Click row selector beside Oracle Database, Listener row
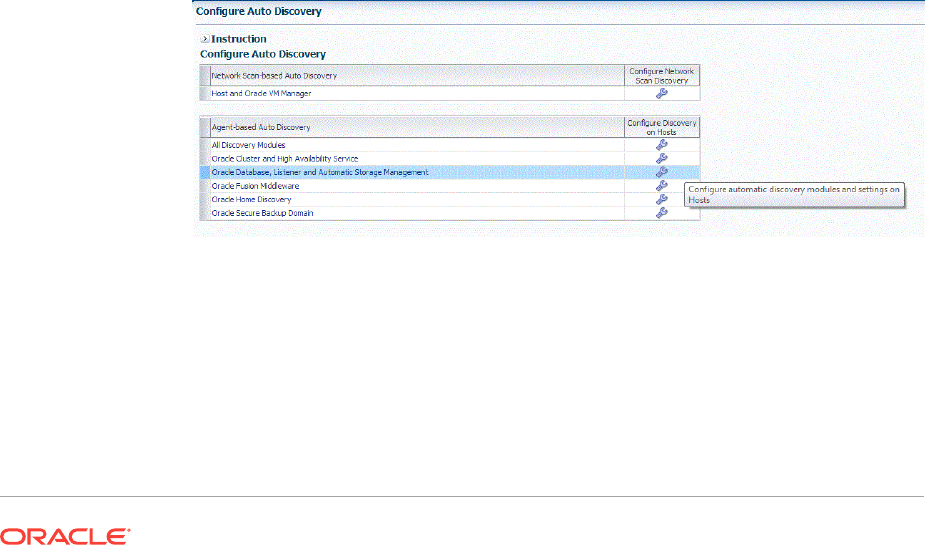Screen dimensions: 925x545 pos(205,172)
